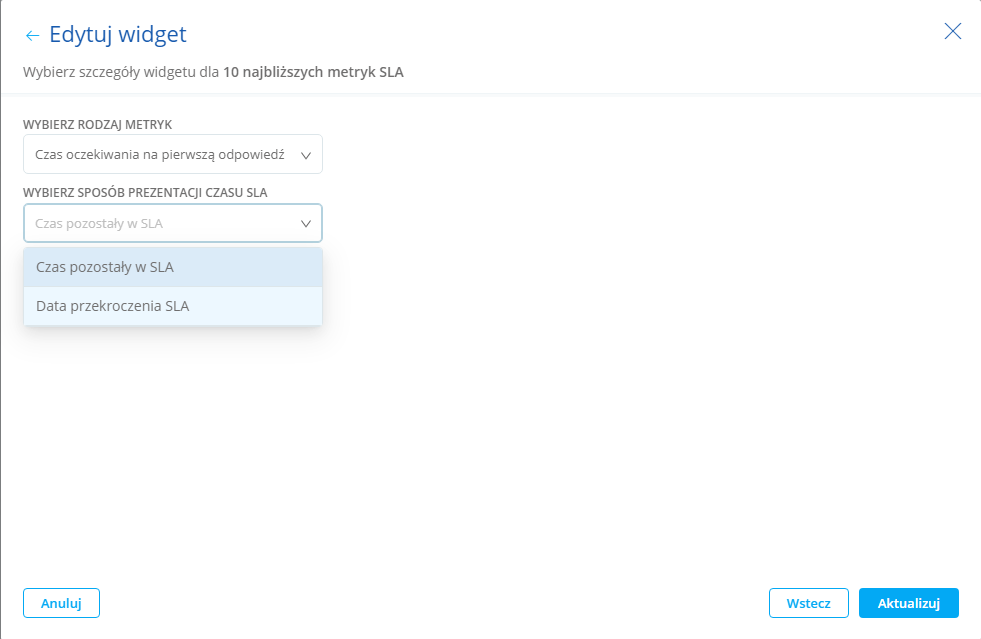Collapse the SLA presentation dropdown via its chevron
The image size is (981, 639).
point(306,224)
